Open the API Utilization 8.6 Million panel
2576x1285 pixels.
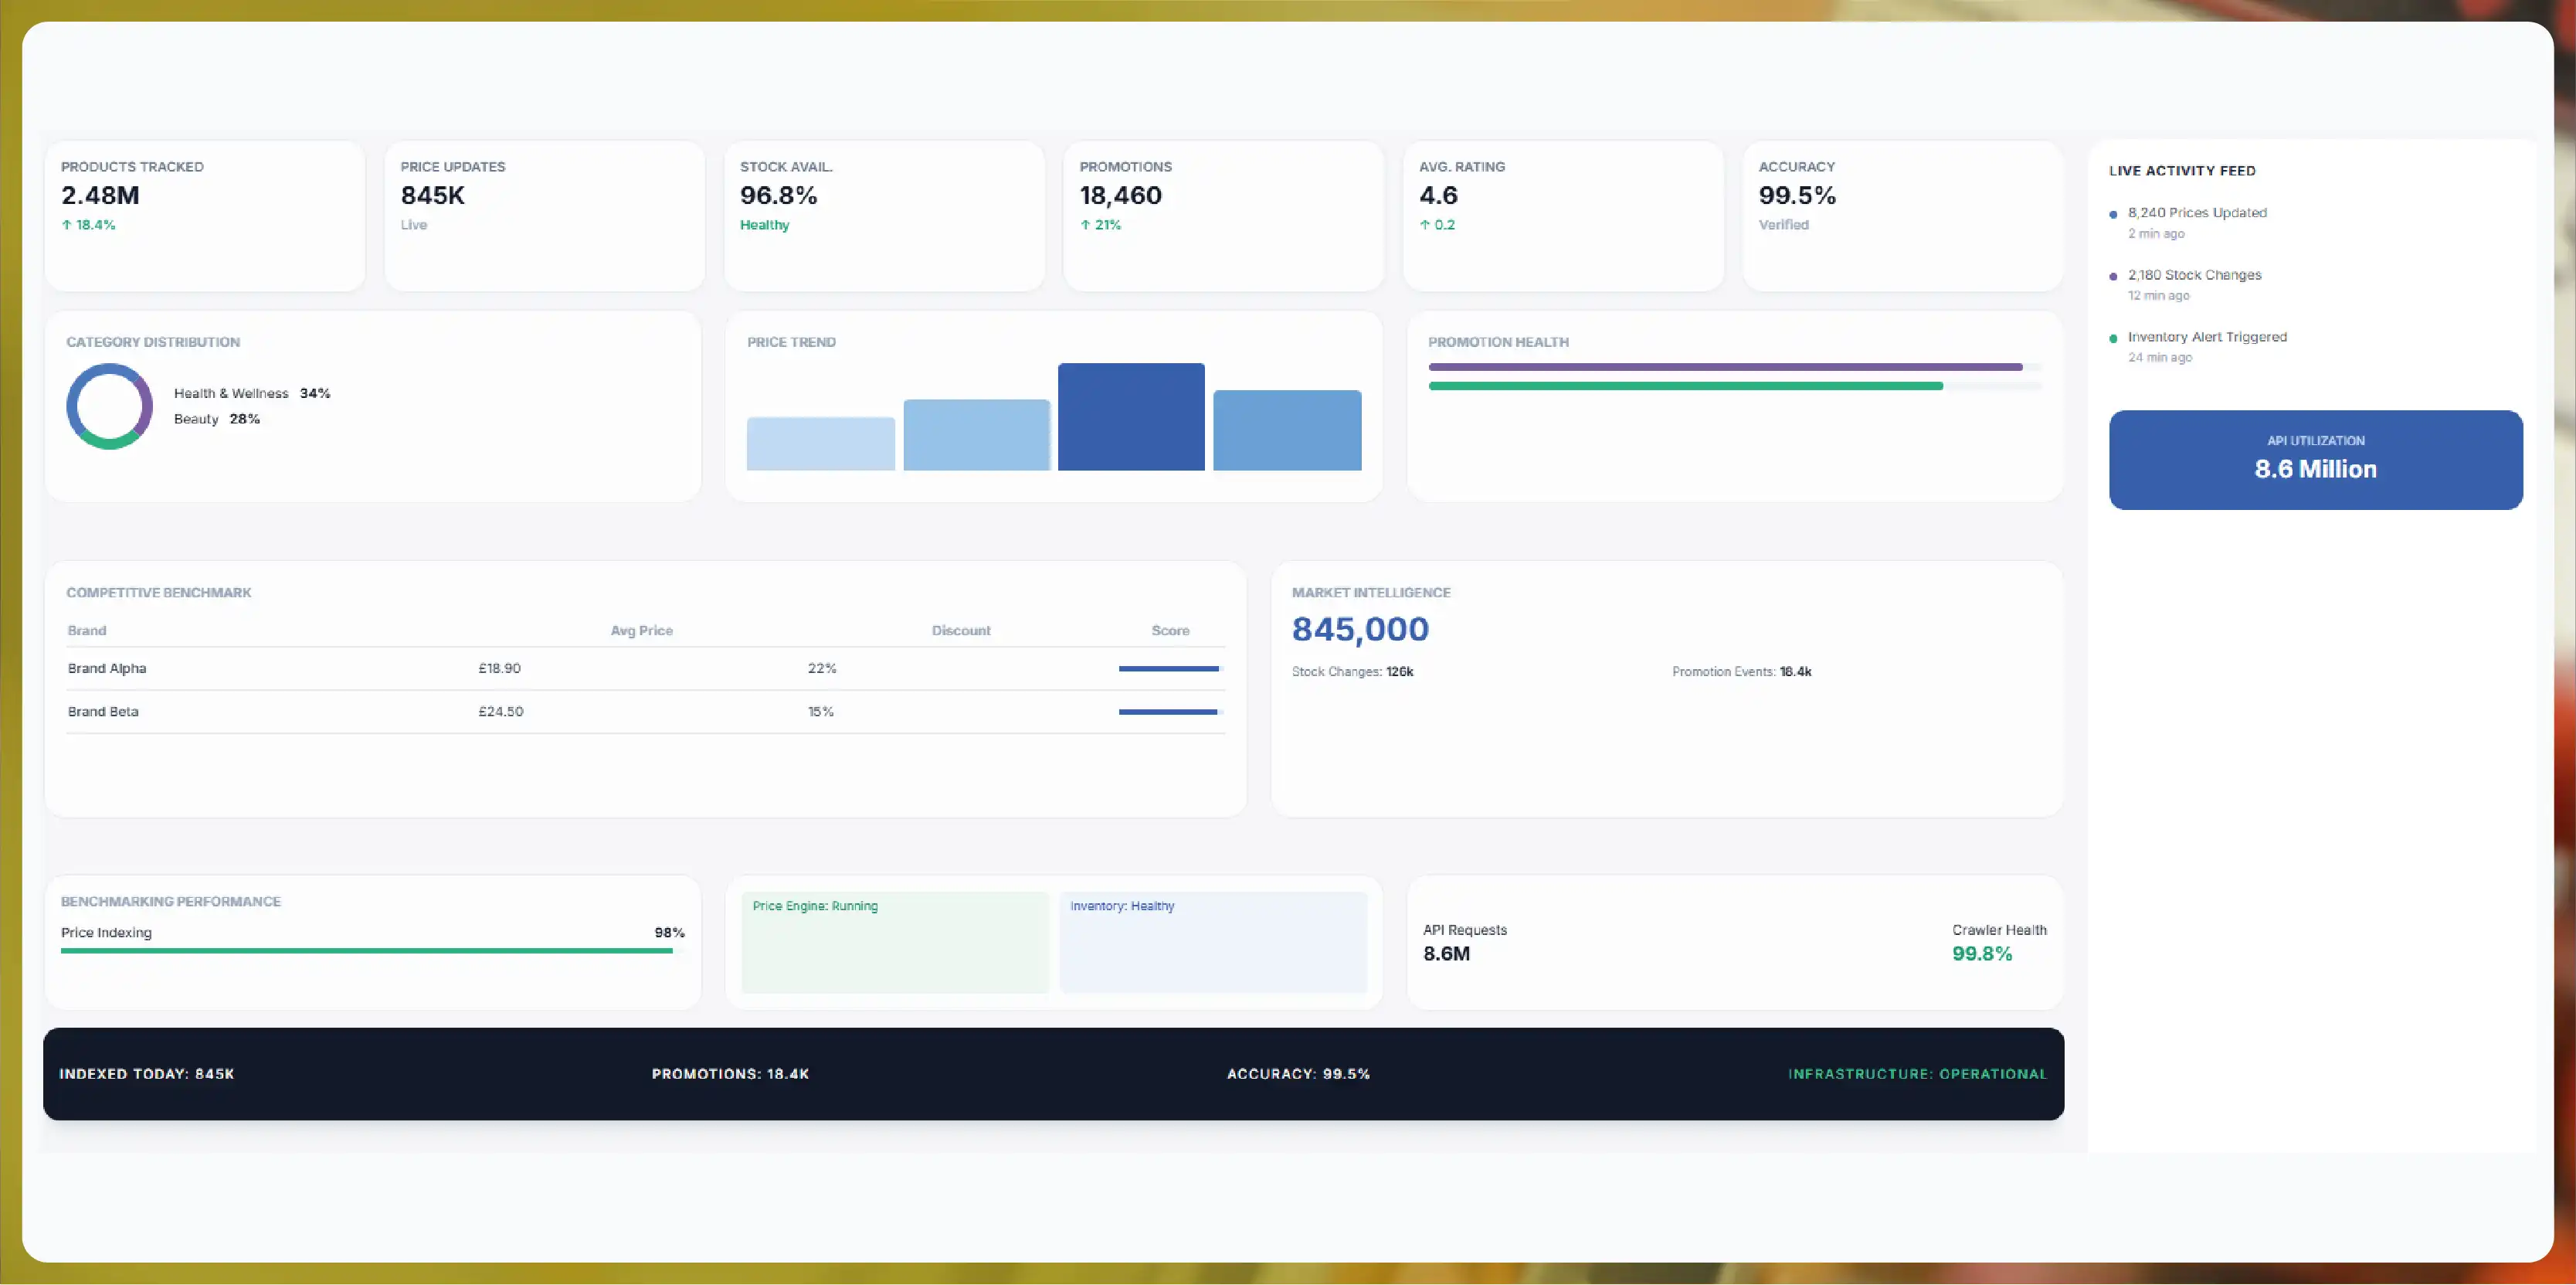pyautogui.click(x=2316, y=460)
